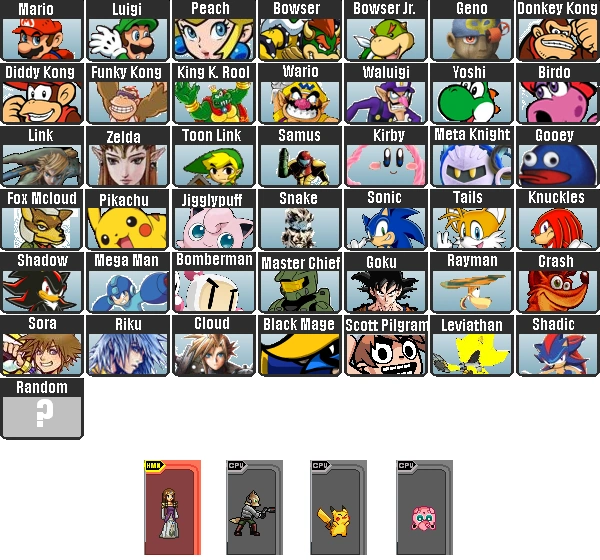Pick Rayman character tile
600x560 pixels.
tap(471, 282)
